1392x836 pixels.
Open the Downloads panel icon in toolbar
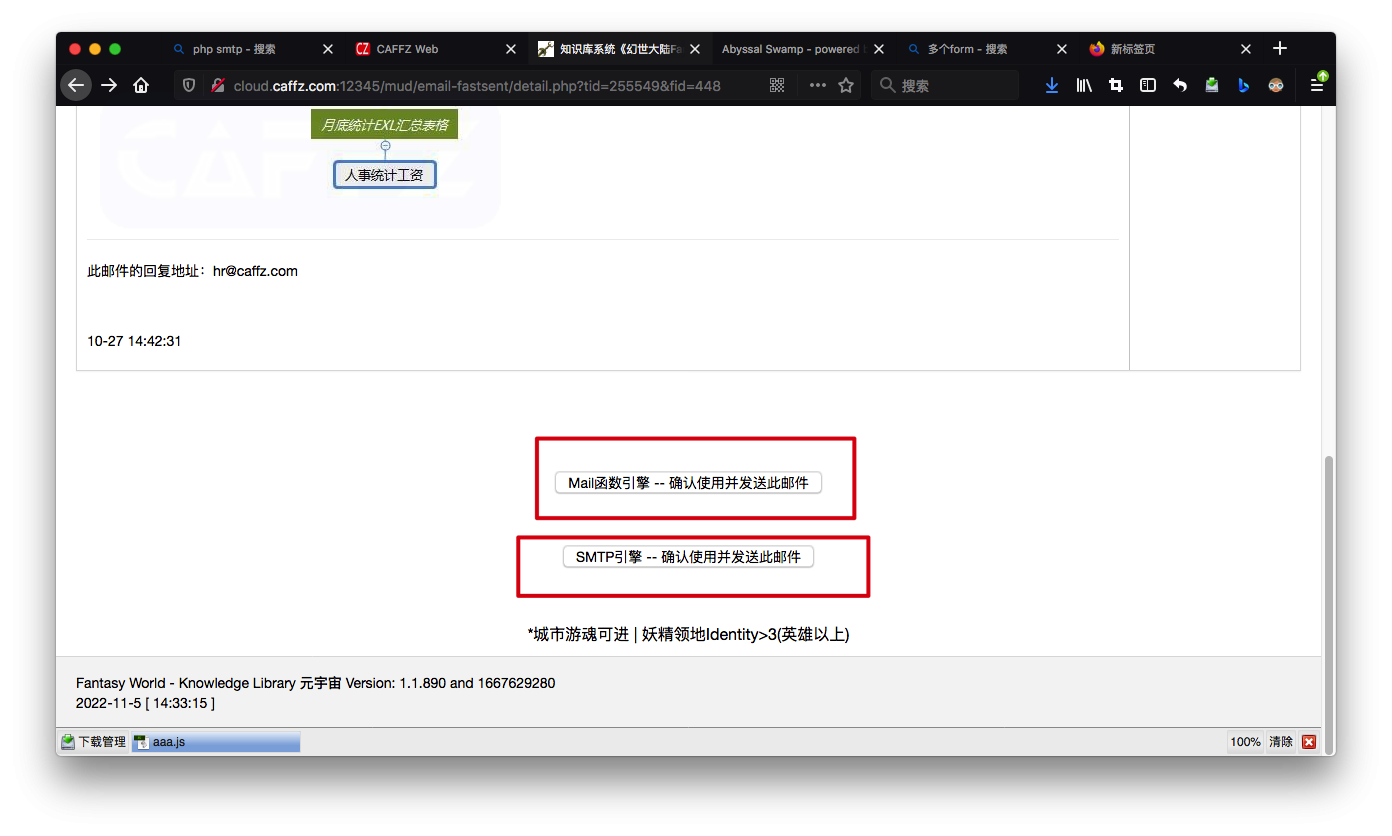[1051, 85]
